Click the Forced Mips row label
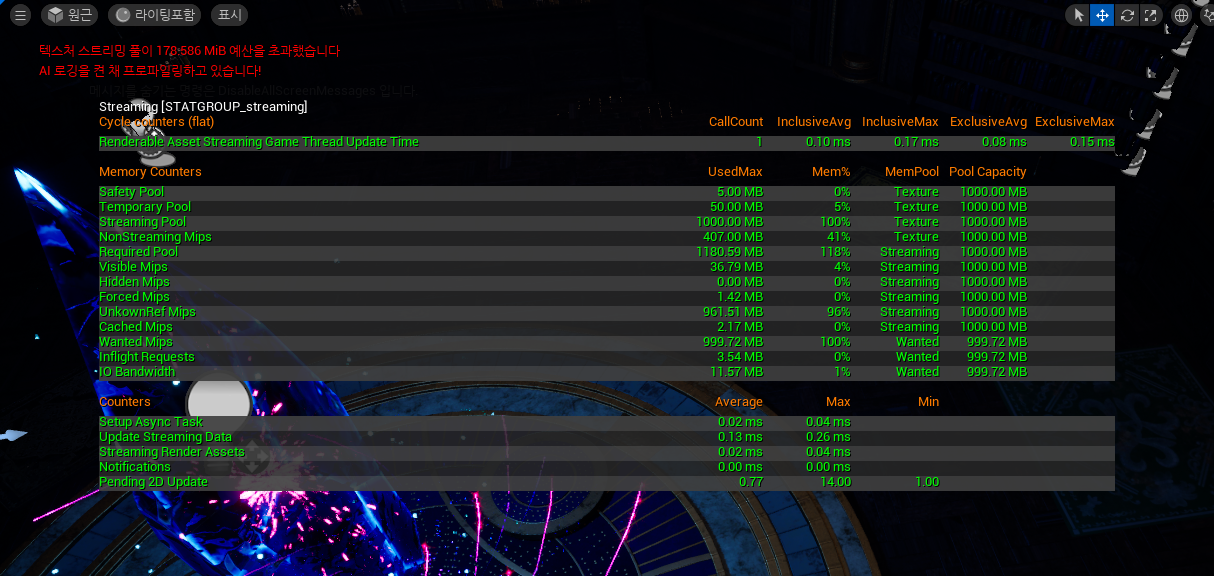Screen dimensions: 1214x576 (x=134, y=297)
